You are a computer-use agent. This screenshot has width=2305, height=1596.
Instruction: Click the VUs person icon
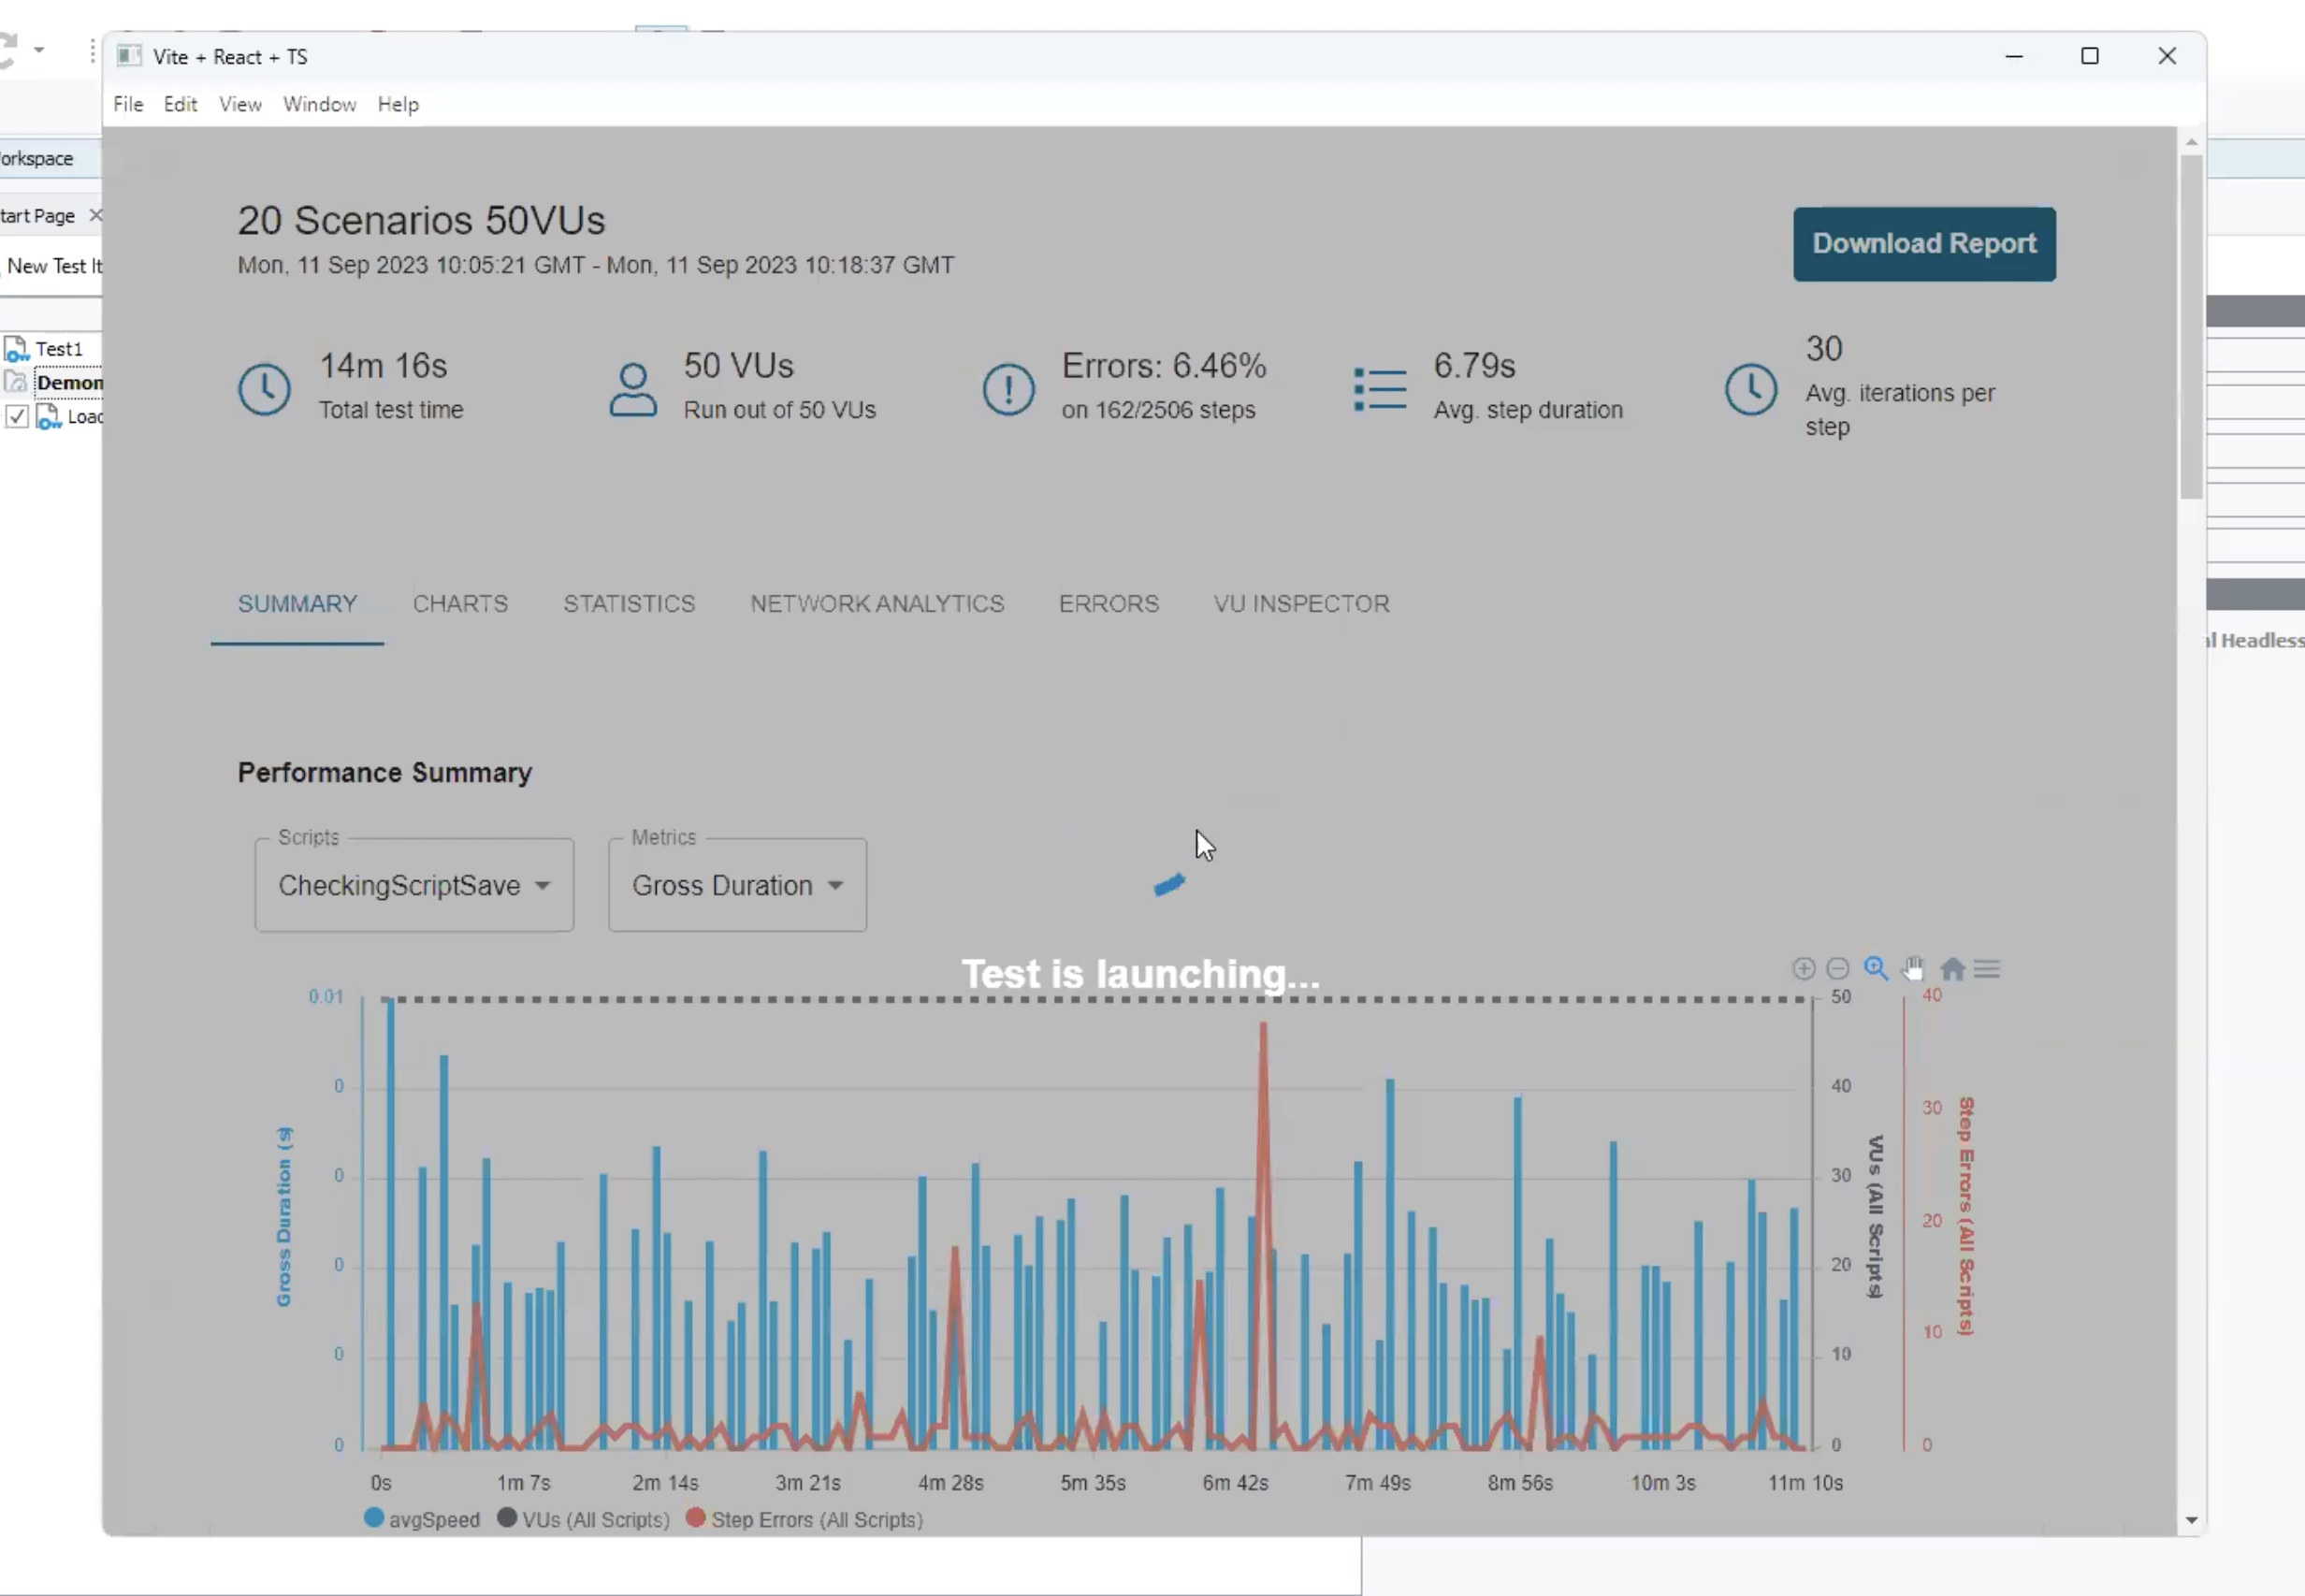pos(633,389)
